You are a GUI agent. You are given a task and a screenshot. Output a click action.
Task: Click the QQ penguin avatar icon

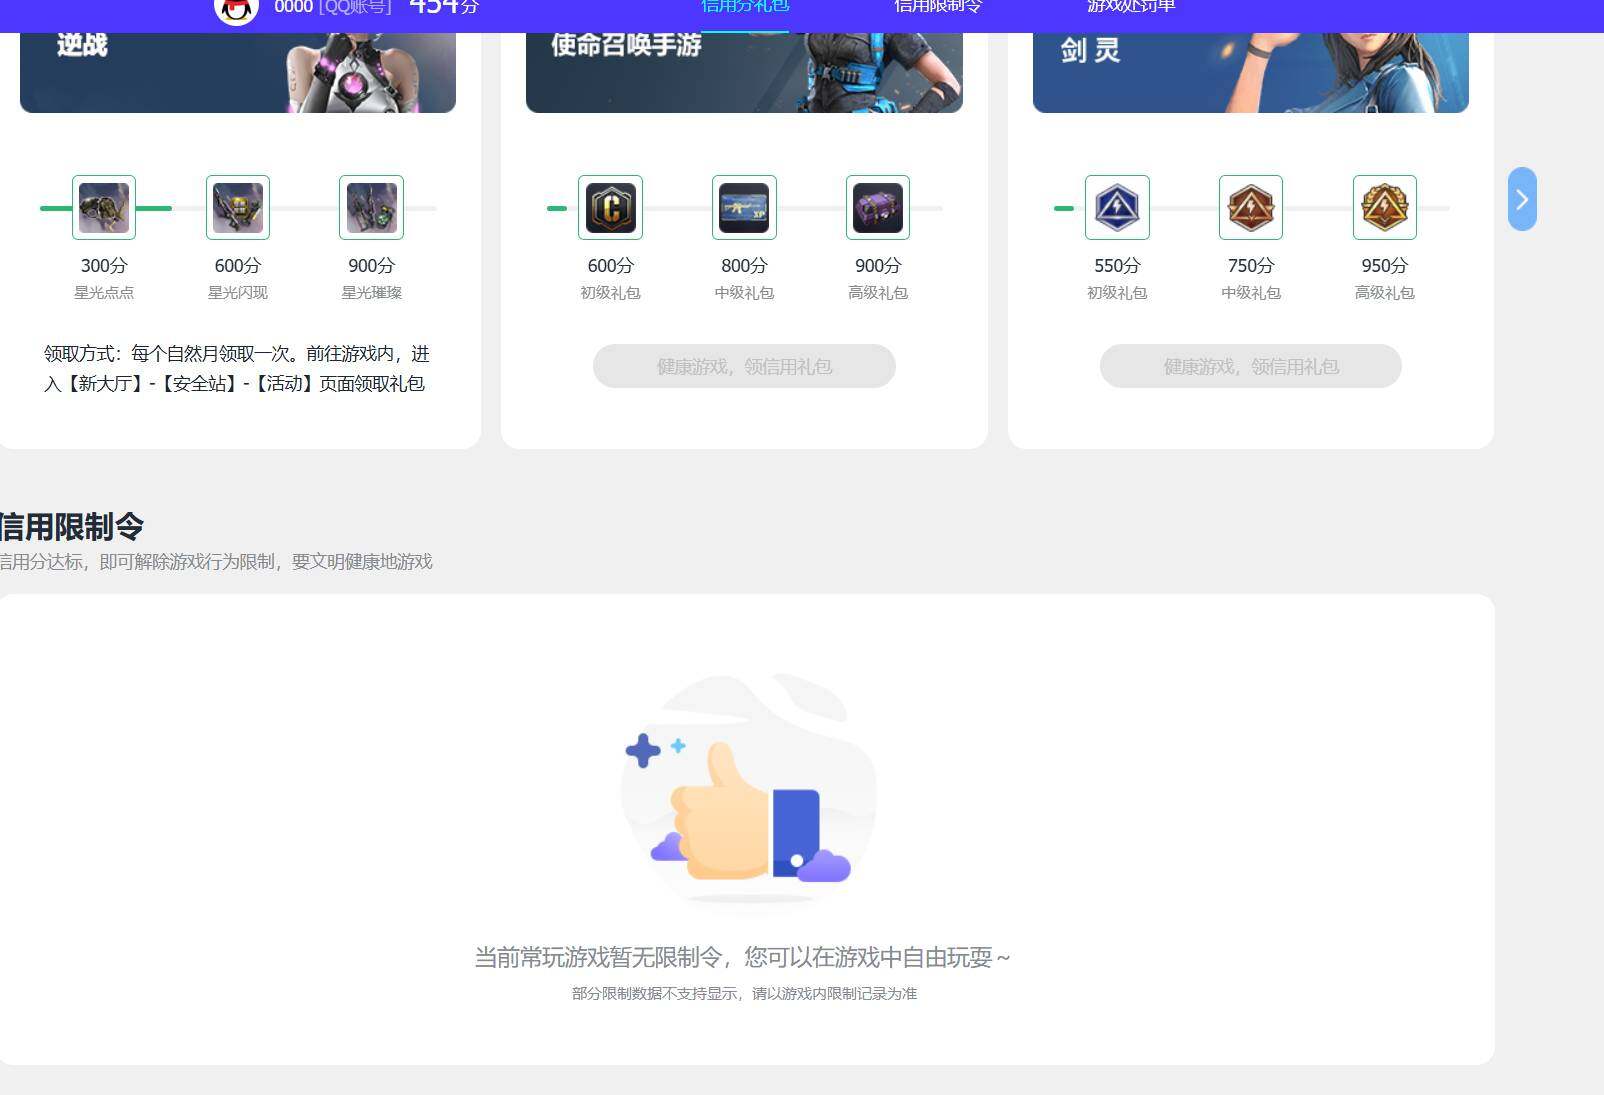236,10
